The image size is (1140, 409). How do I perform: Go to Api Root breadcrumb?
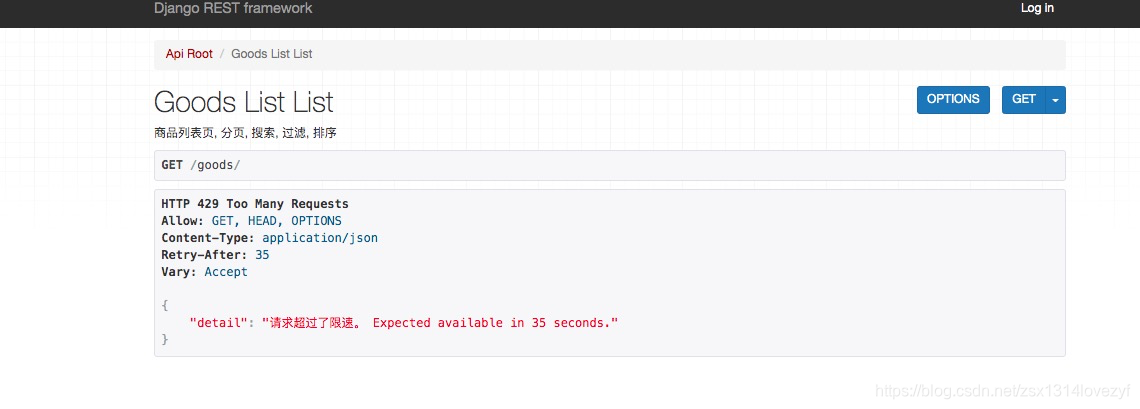[189, 54]
